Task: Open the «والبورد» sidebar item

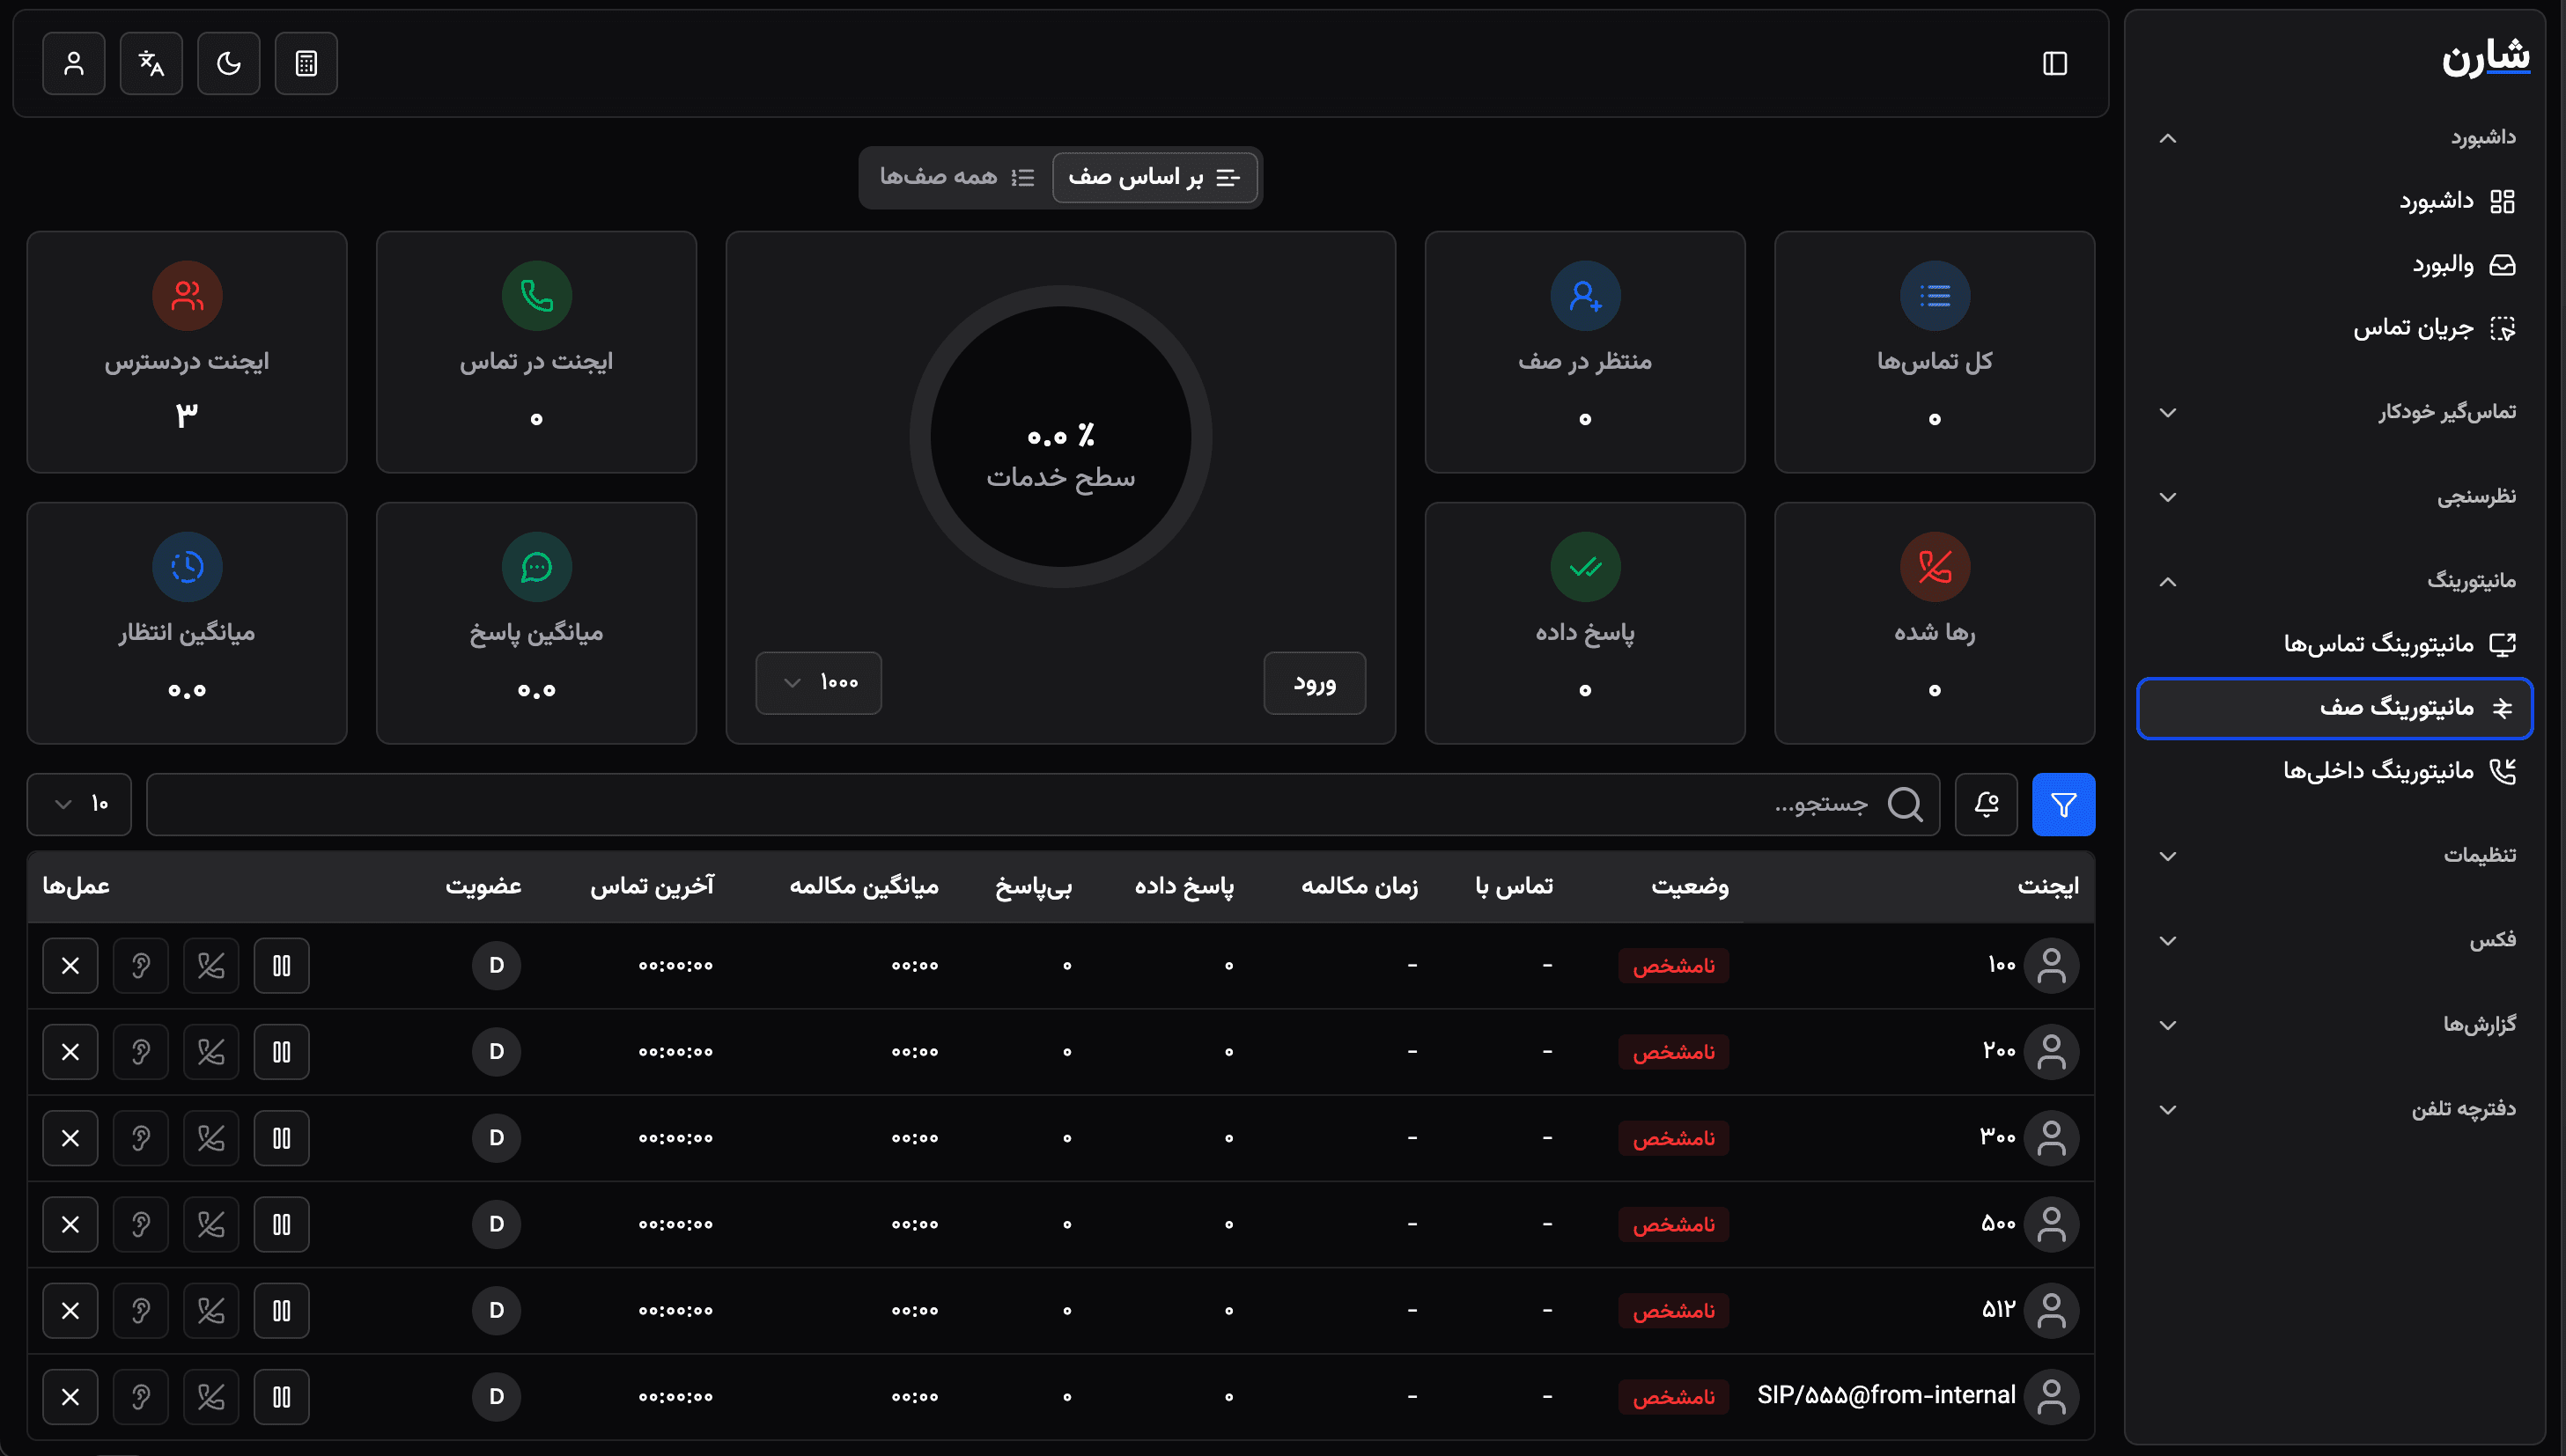Action: (x=2337, y=265)
